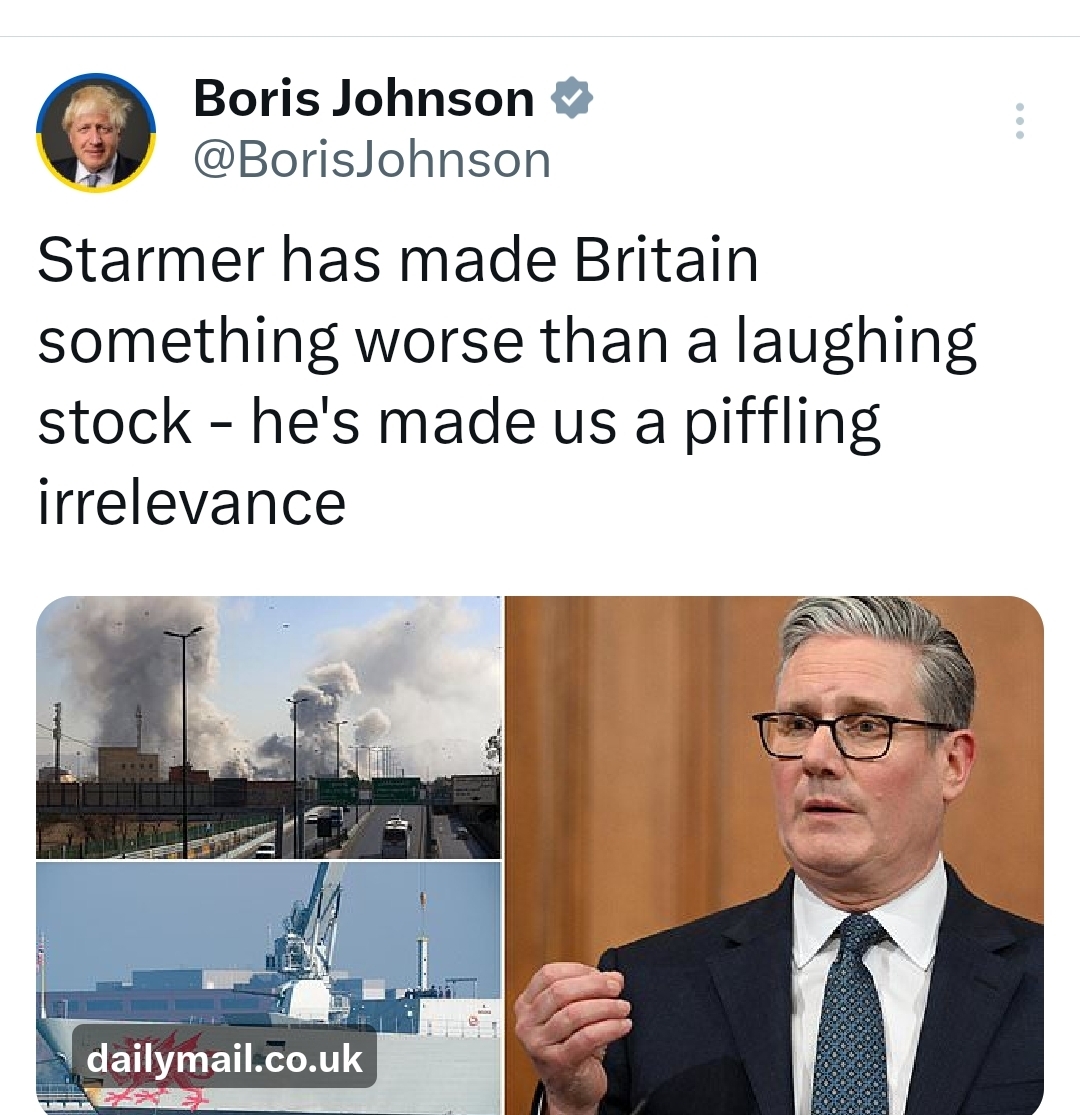Click the word "Starmer" in the tweet
Viewport: 1080px width, 1115px height.
point(150,260)
